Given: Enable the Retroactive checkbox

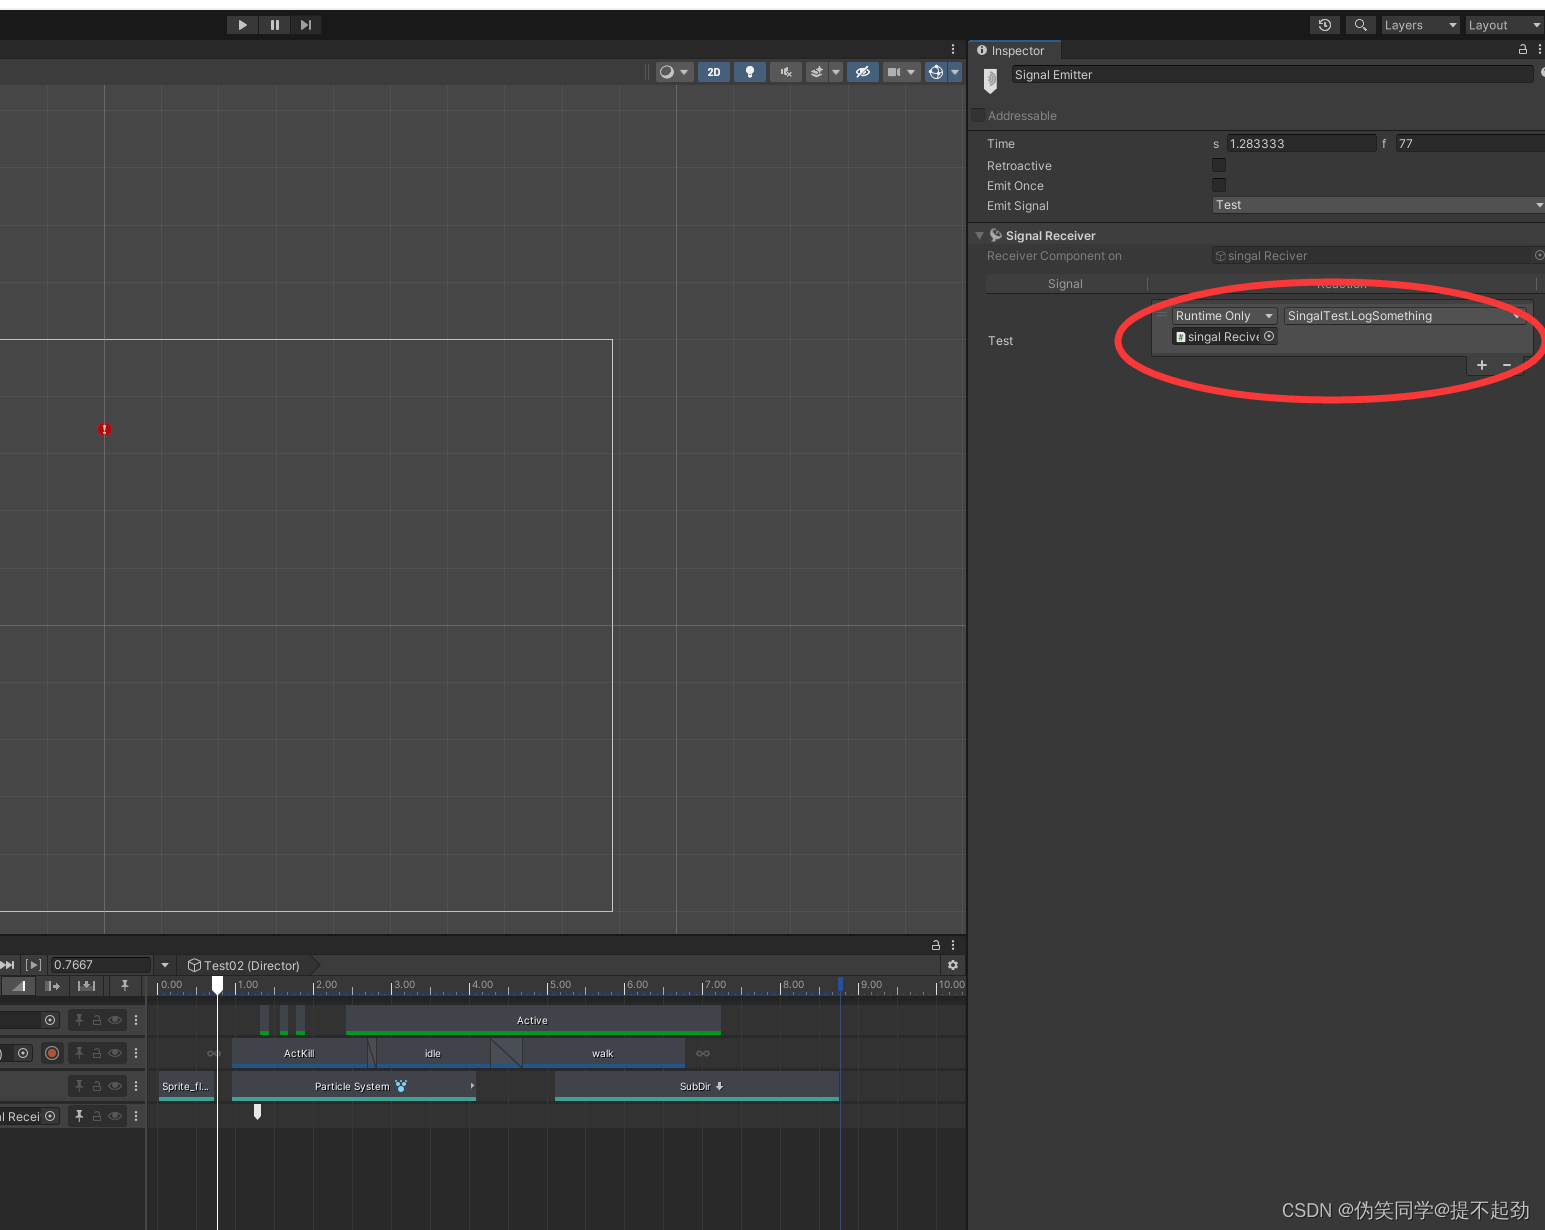Looking at the screenshot, I should [1218, 165].
